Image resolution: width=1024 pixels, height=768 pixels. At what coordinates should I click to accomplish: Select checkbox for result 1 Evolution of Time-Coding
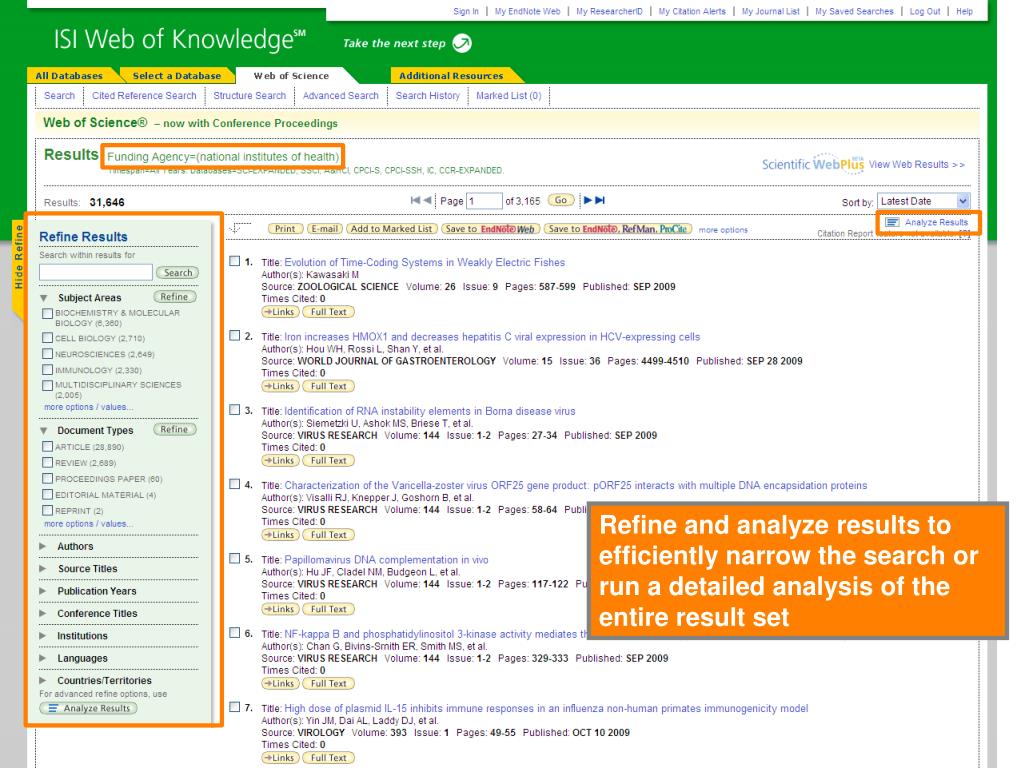pyautogui.click(x=234, y=261)
